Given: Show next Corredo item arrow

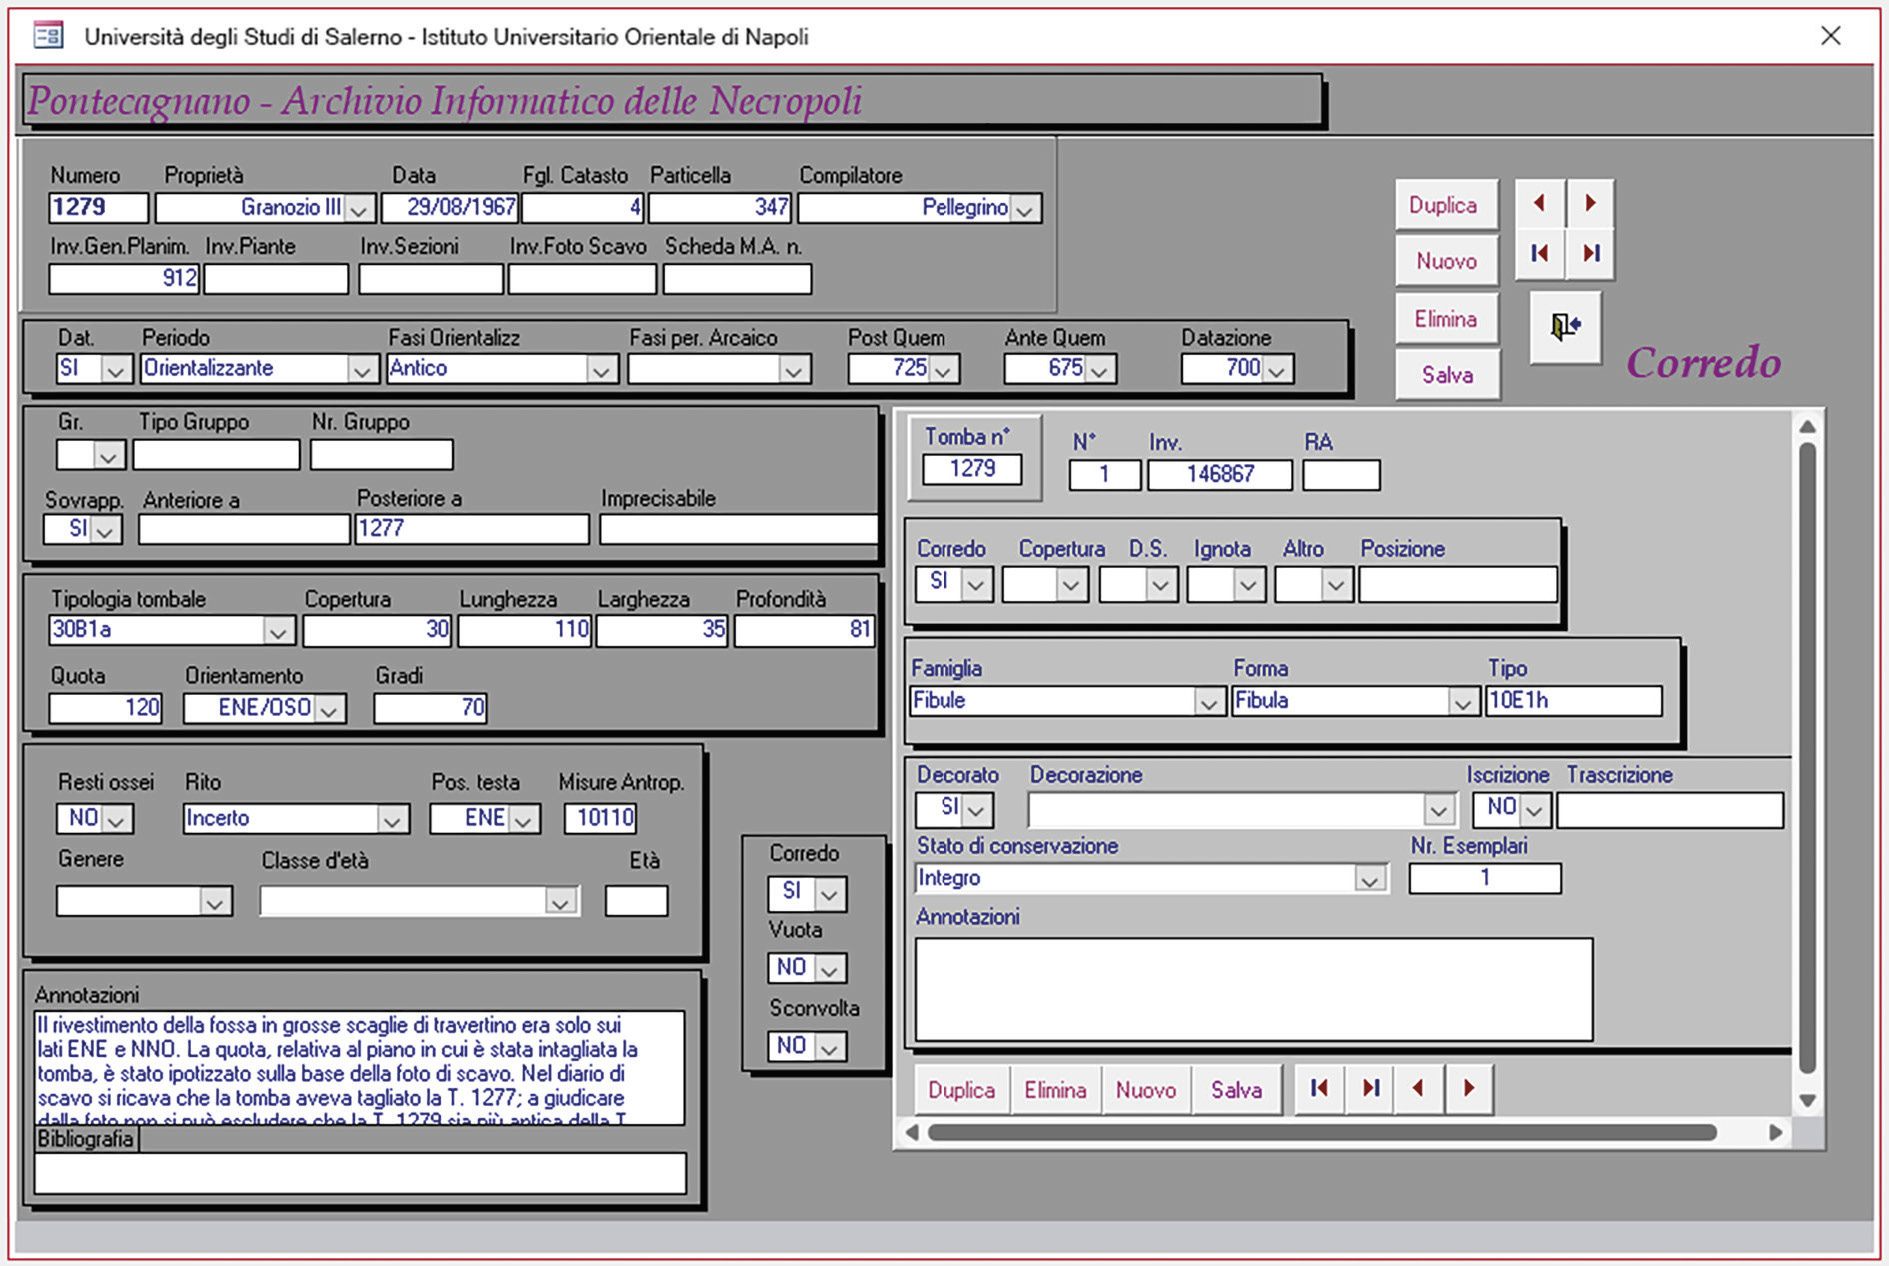Looking at the screenshot, I should [x=1468, y=1088].
